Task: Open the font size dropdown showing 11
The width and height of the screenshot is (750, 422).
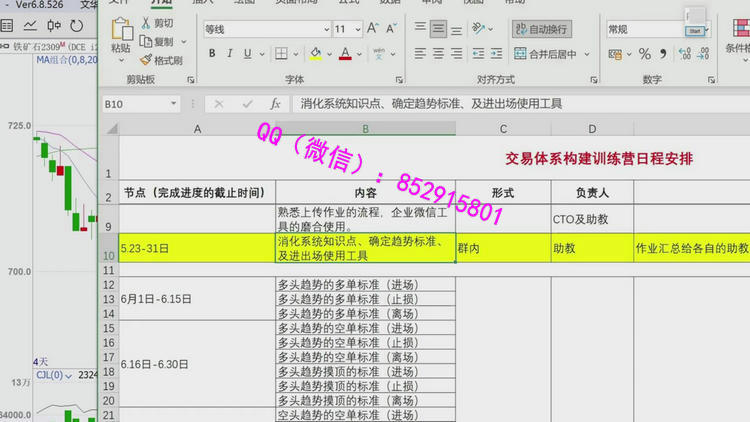Action: 357,30
